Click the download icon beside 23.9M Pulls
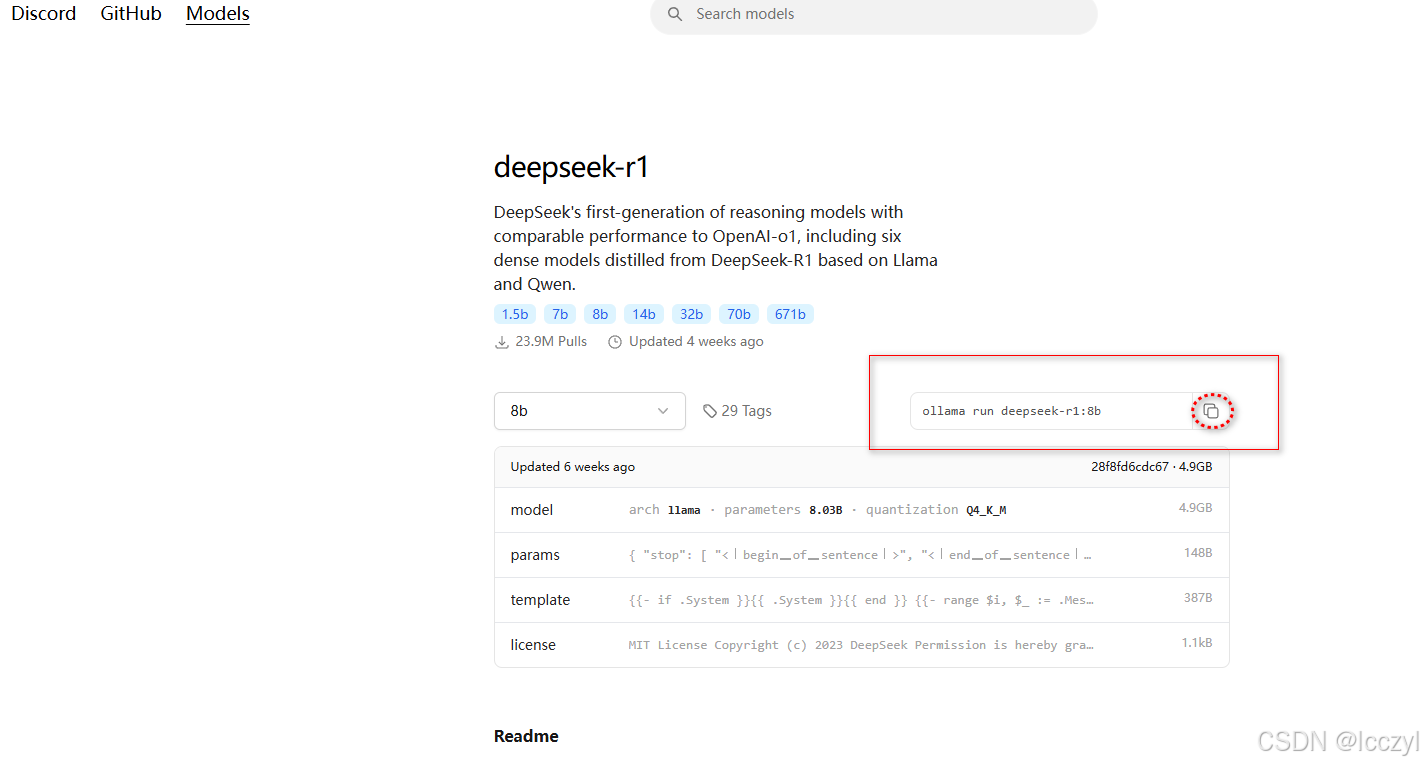 (501, 341)
